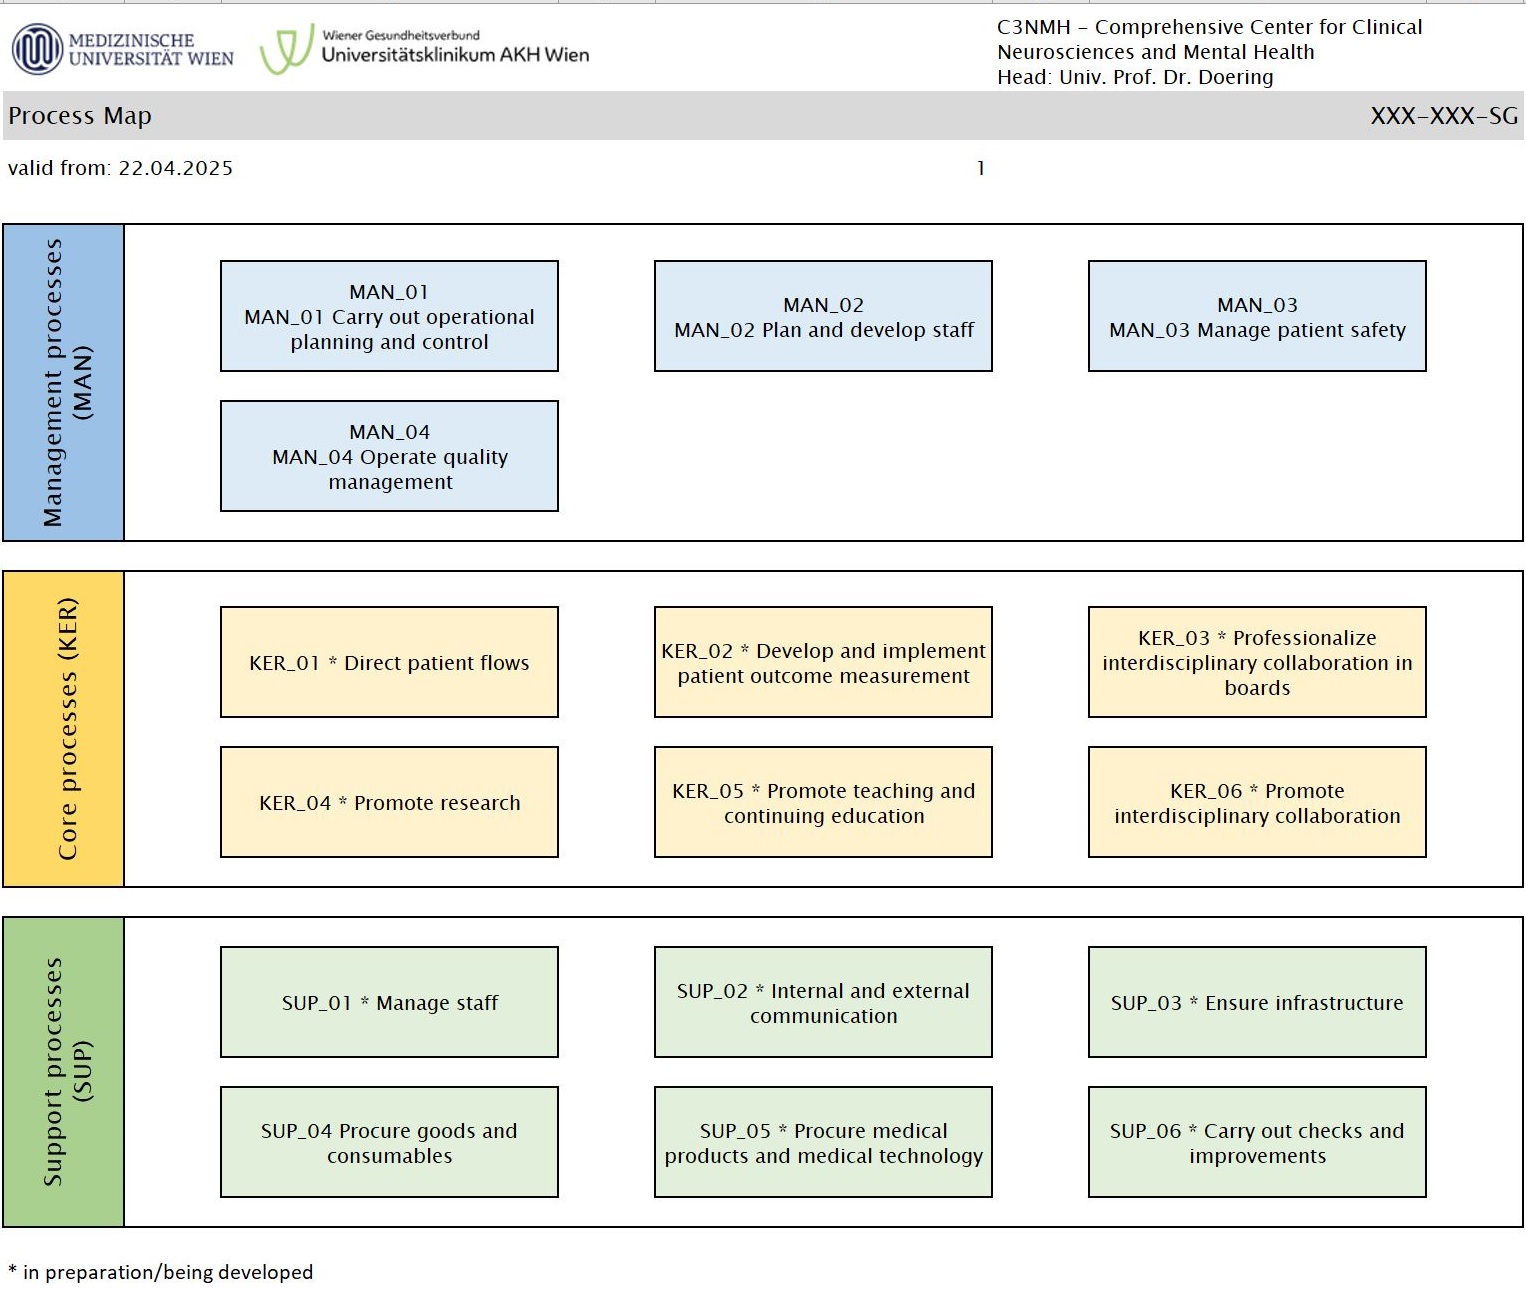
Task: Click SUP_03 Ensure infrastructure box
Action: point(1257,1002)
